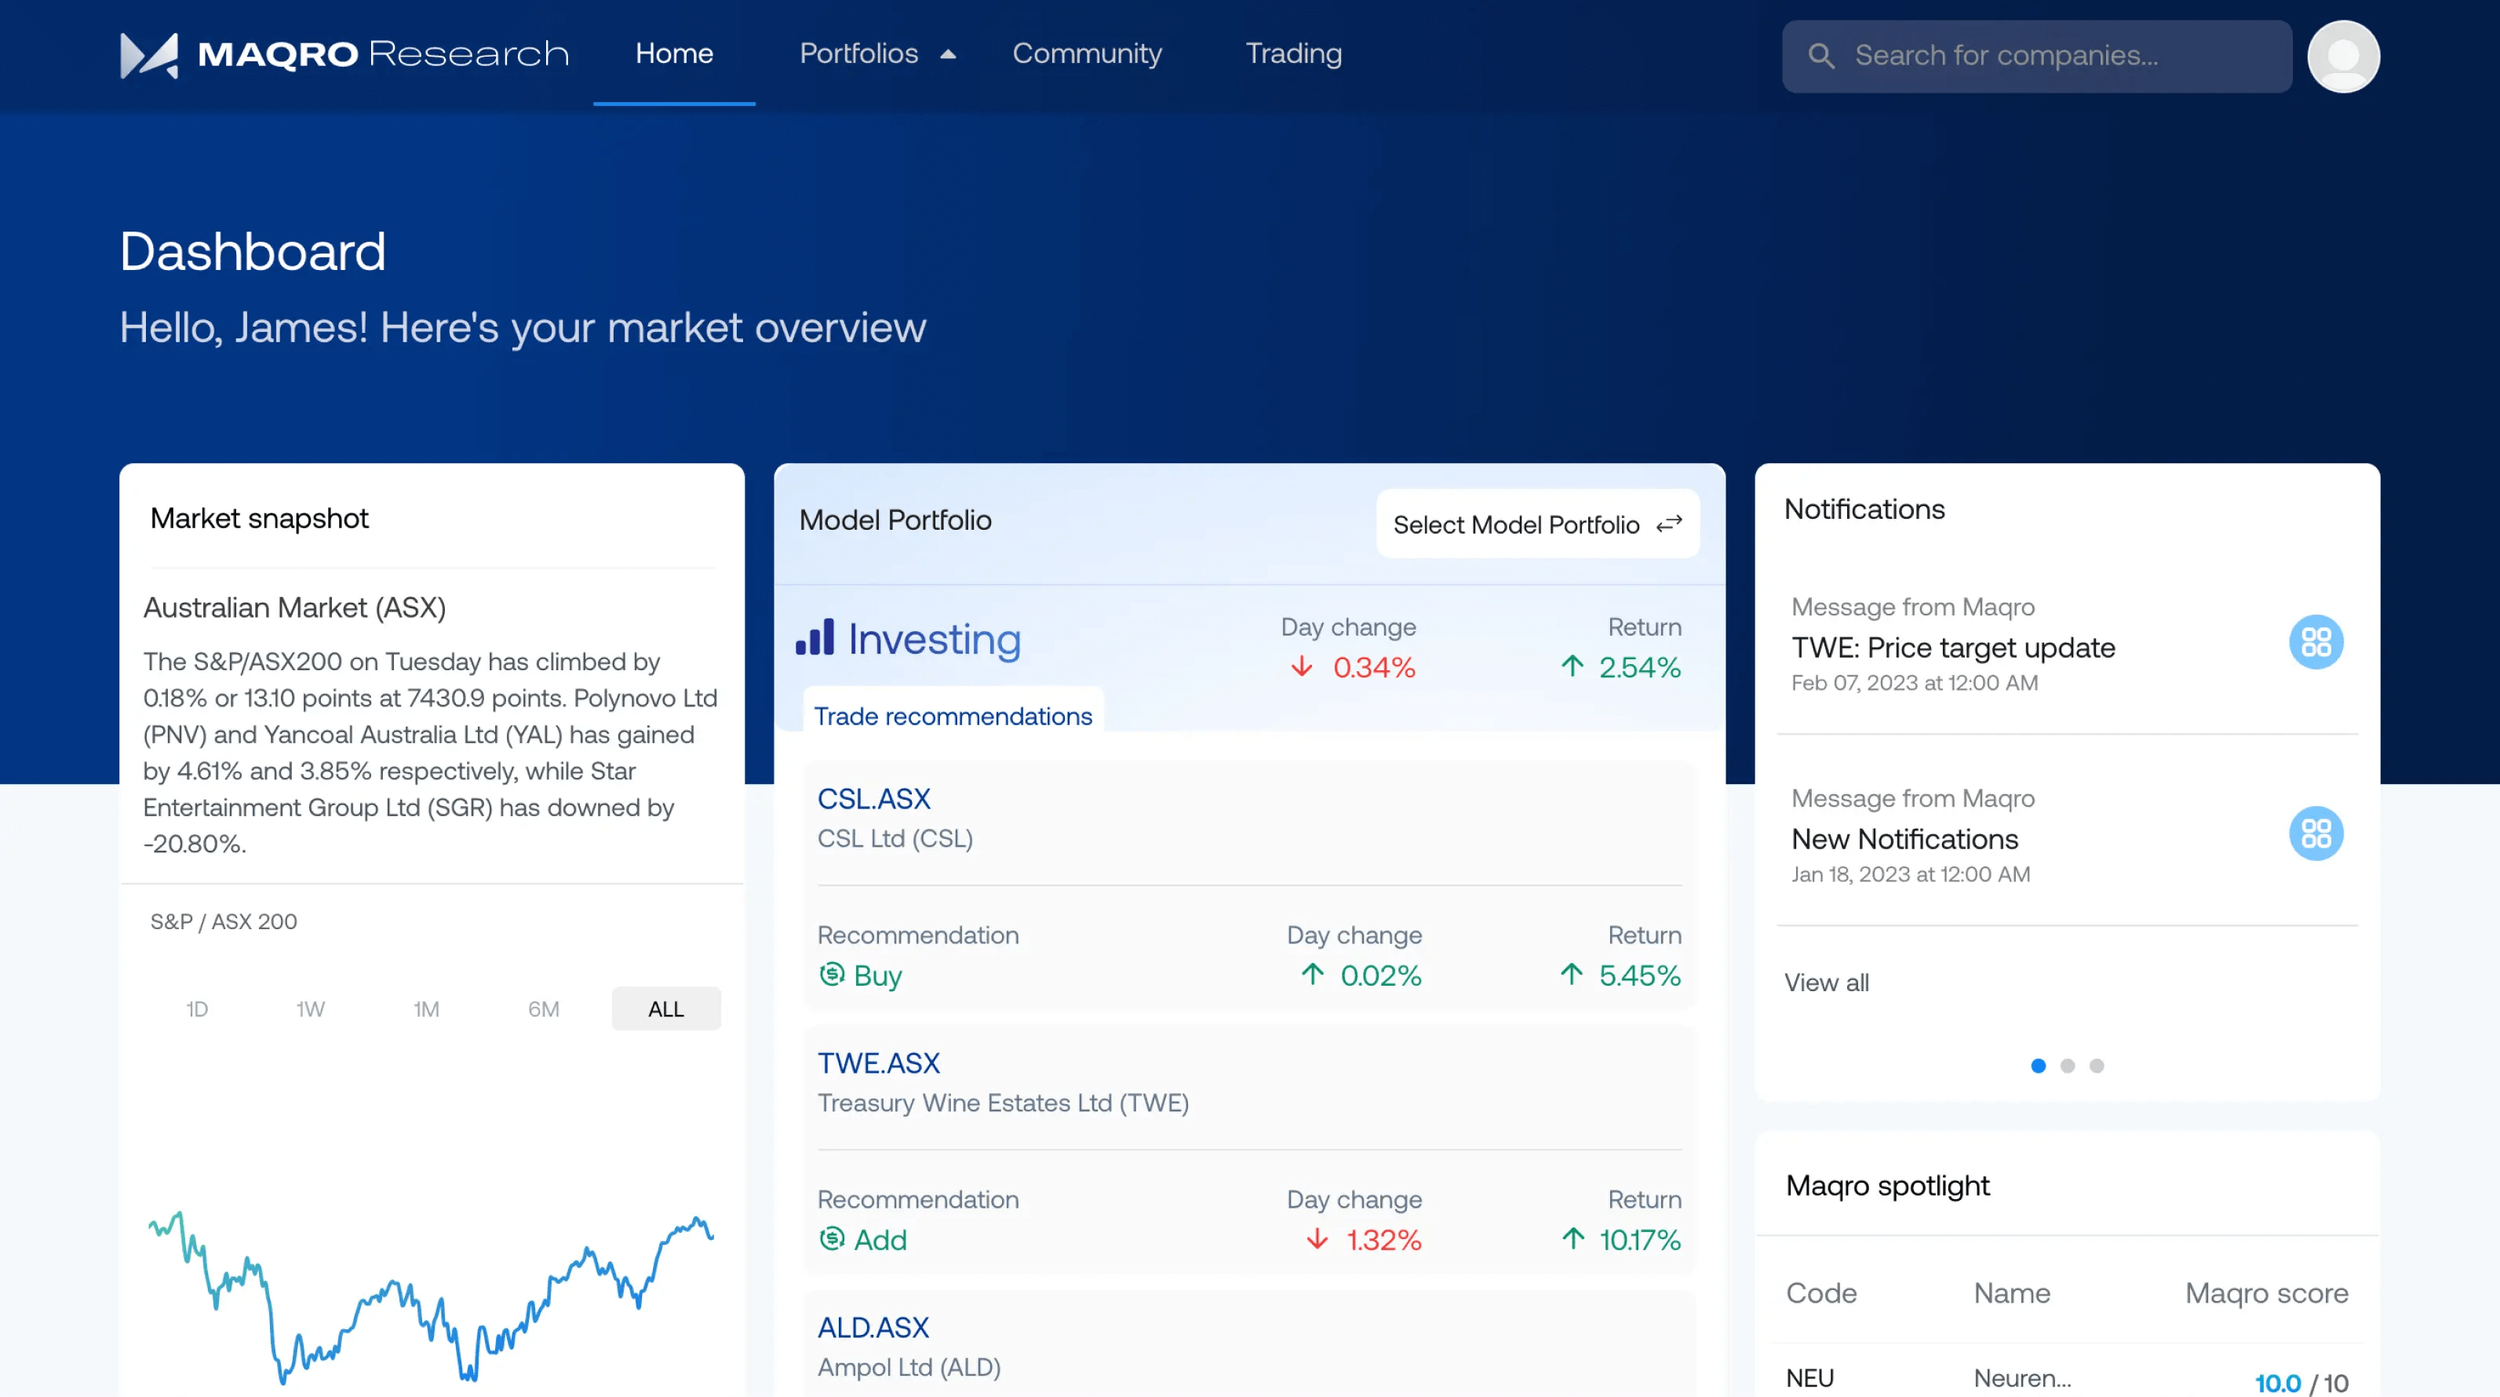Image resolution: width=2500 pixels, height=1397 pixels.
Task: Click the 10.0 / 10 Maqro score
Action: 2301,1383
